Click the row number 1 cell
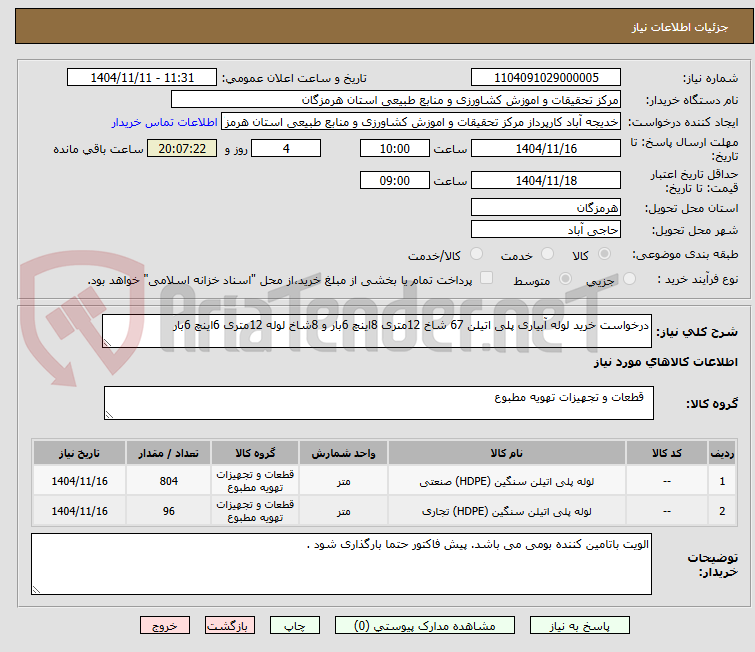The image size is (755, 652). coord(722,481)
